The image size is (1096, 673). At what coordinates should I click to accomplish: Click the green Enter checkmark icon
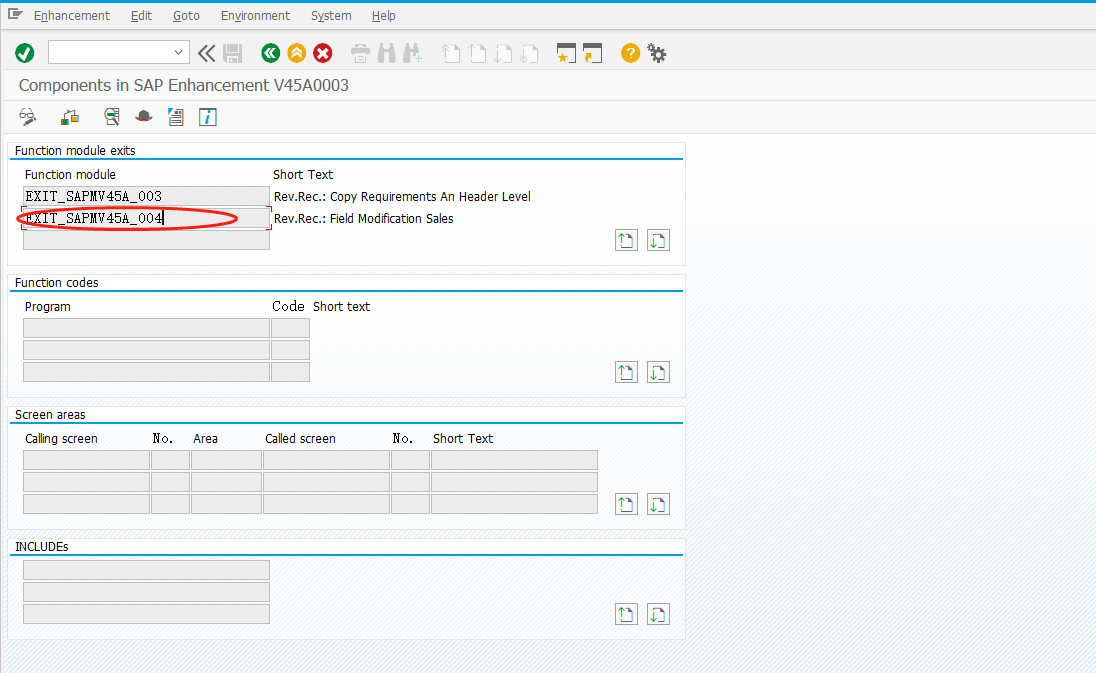[24, 53]
